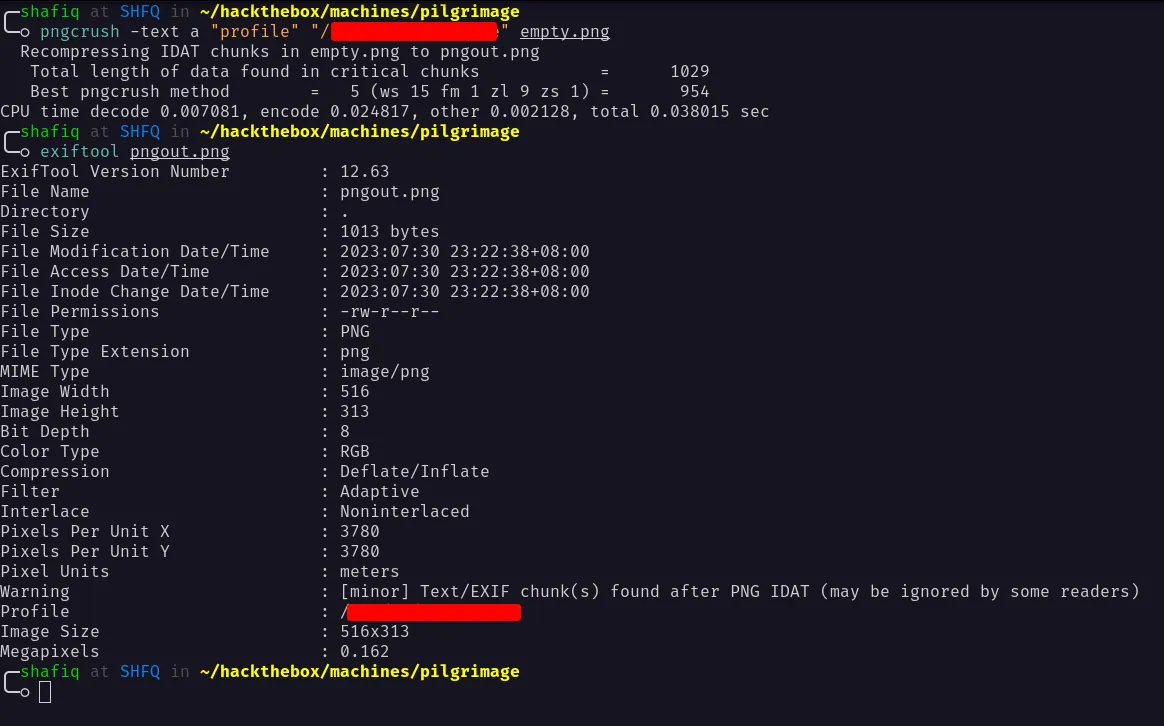The height and width of the screenshot is (726, 1164).
Task: Click the exiftool command word
Action: tap(80, 152)
